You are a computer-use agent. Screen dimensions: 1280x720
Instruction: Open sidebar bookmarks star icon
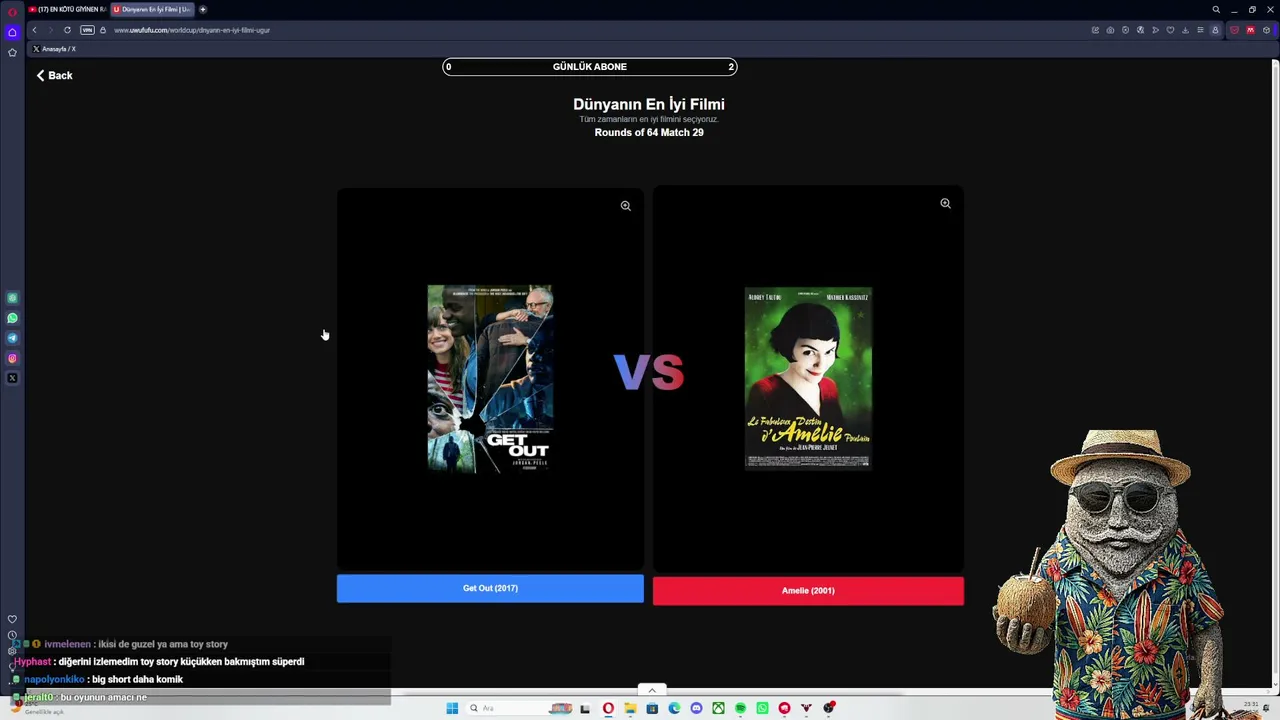pyautogui.click(x=12, y=52)
